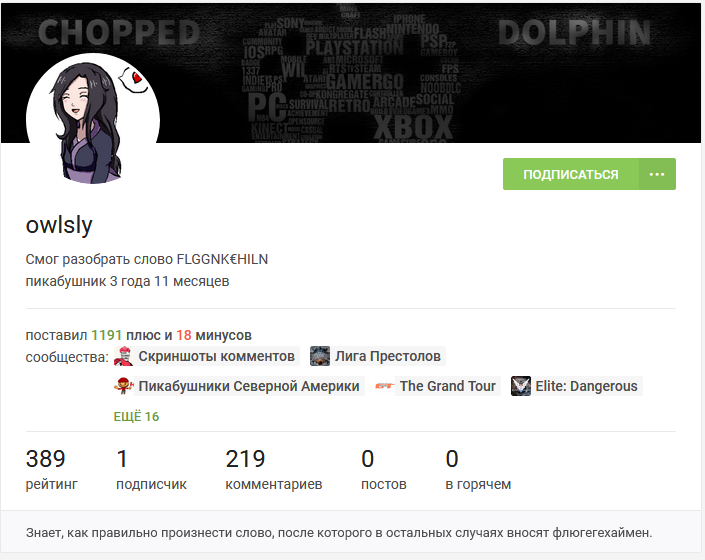Click the Подписаться subscribe button
This screenshot has height=560, width=705.
point(571,174)
